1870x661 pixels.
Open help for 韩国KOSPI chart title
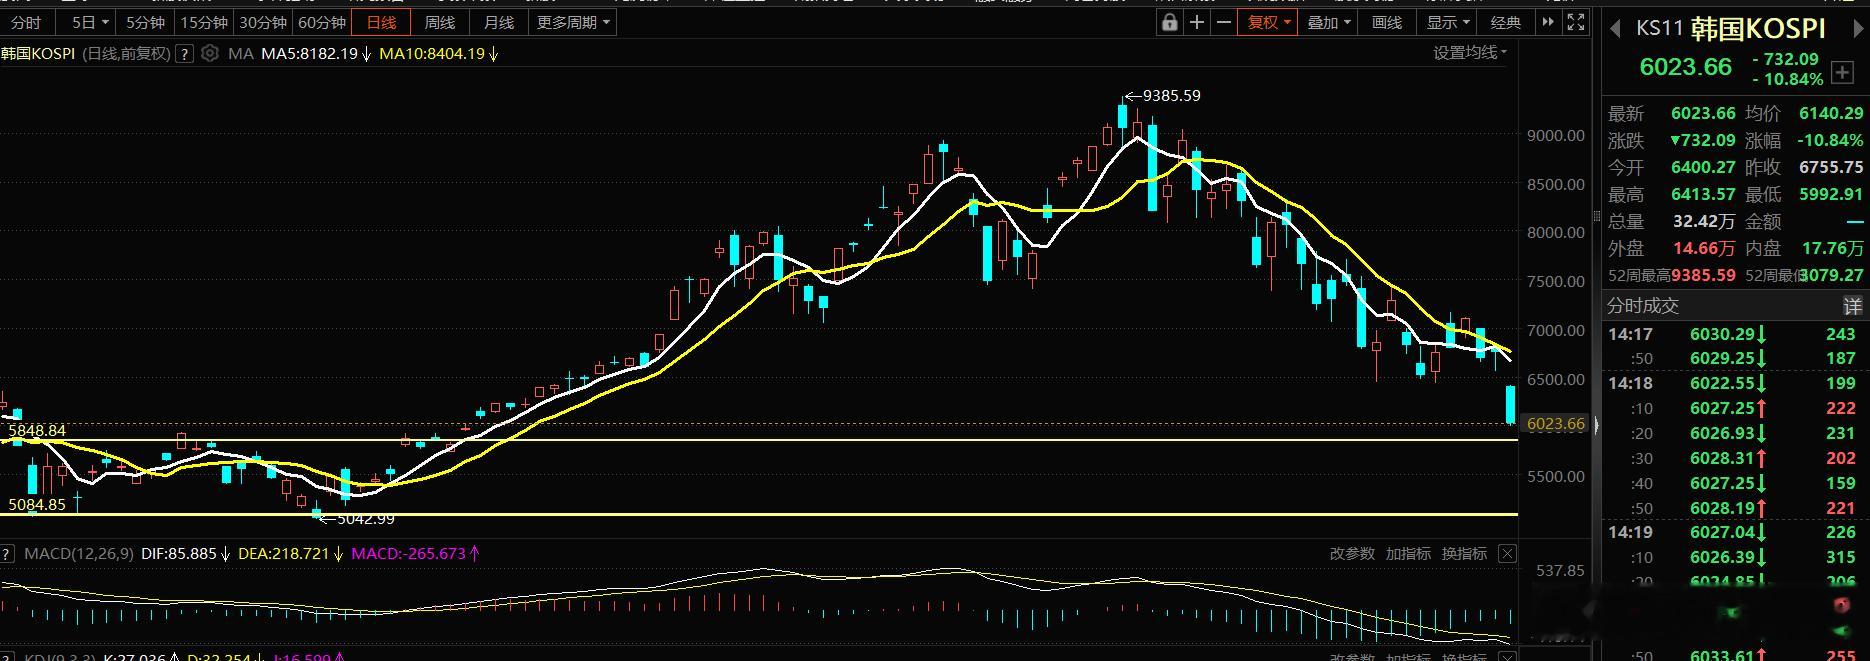184,54
